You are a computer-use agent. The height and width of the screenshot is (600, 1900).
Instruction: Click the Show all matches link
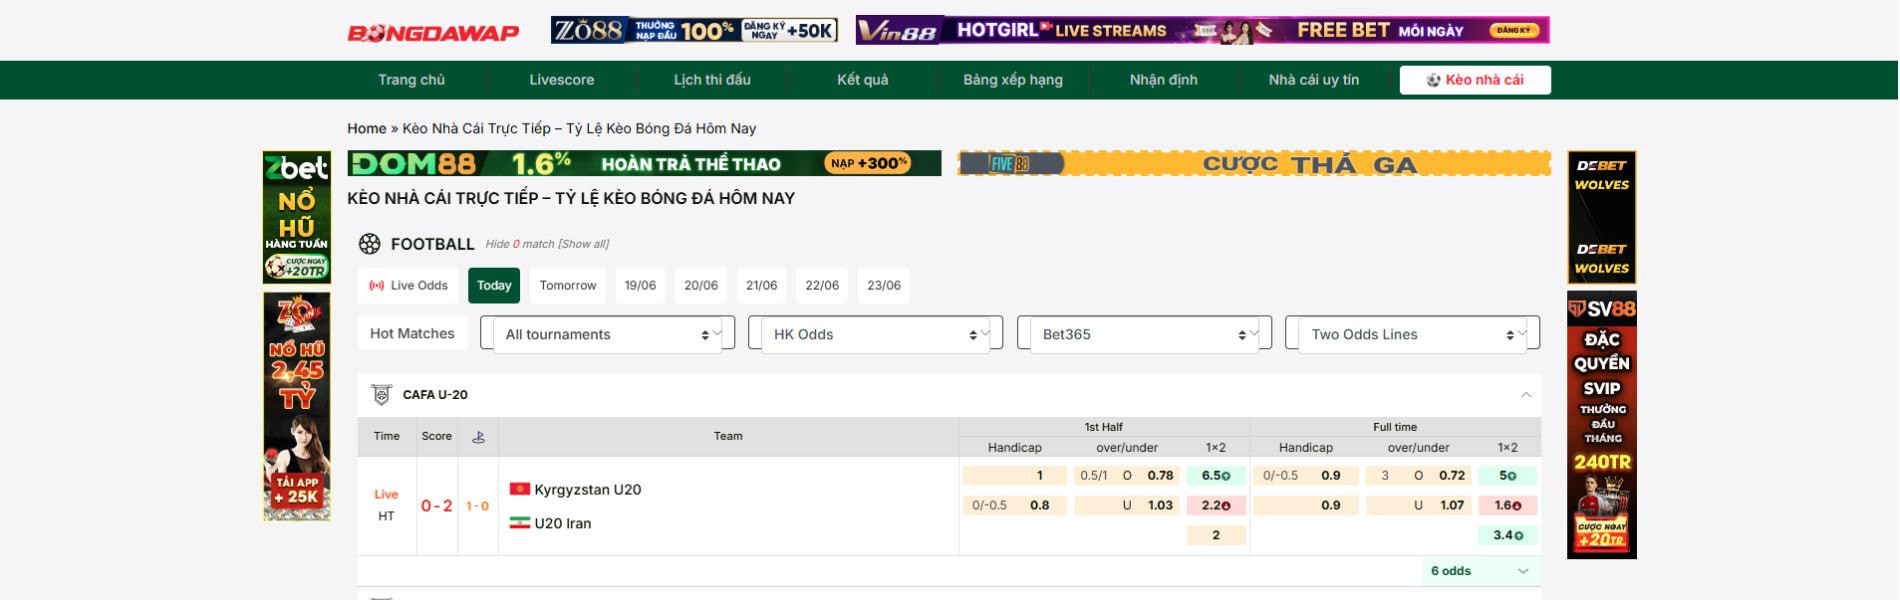tap(583, 244)
